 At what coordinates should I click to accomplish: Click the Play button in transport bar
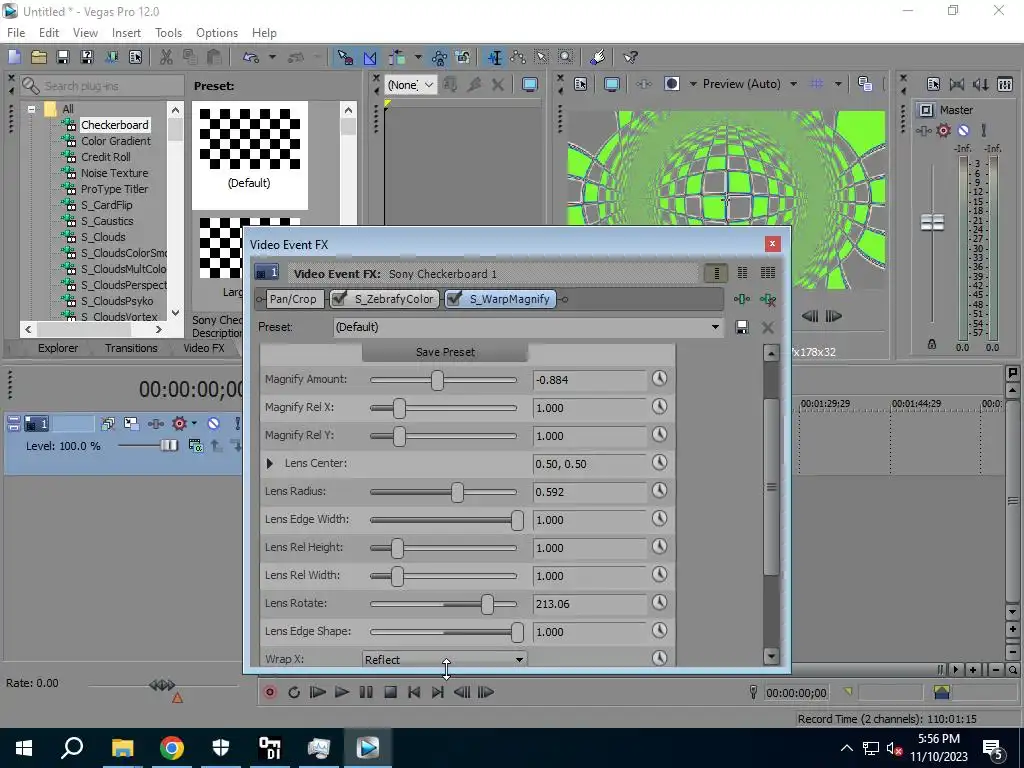click(x=342, y=692)
